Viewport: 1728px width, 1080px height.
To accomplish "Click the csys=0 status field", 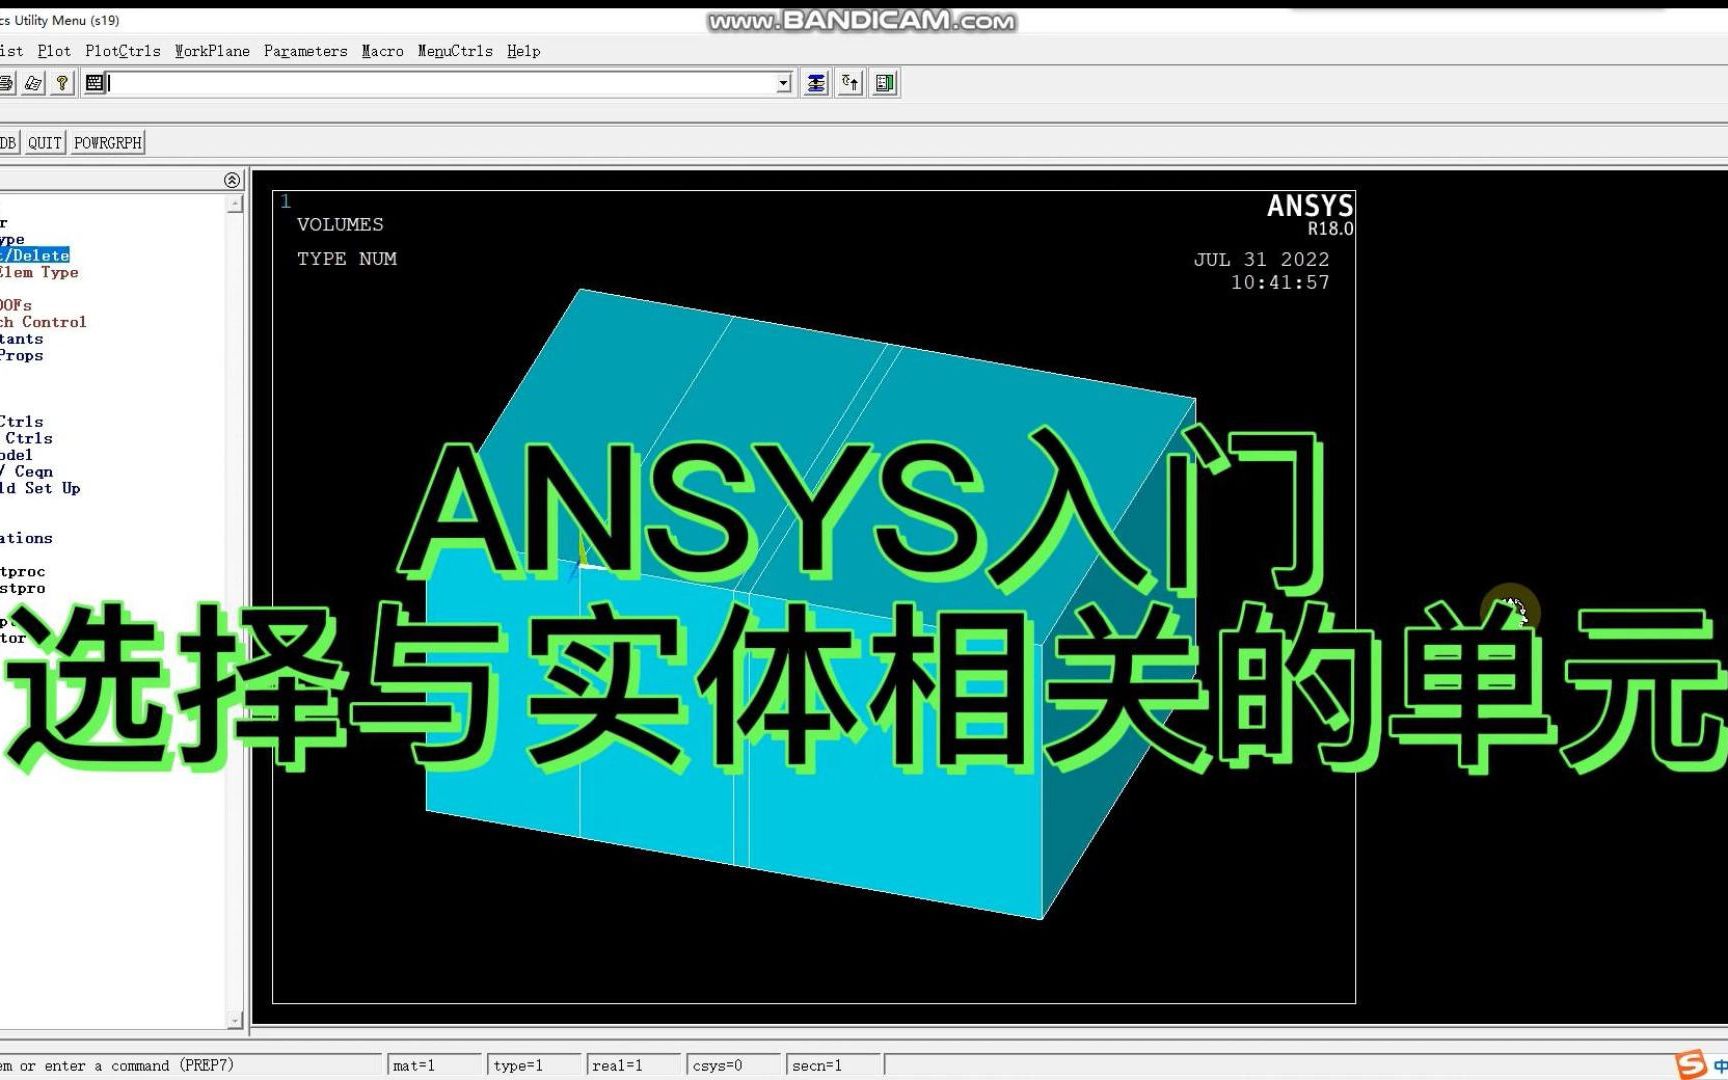I will (734, 1066).
